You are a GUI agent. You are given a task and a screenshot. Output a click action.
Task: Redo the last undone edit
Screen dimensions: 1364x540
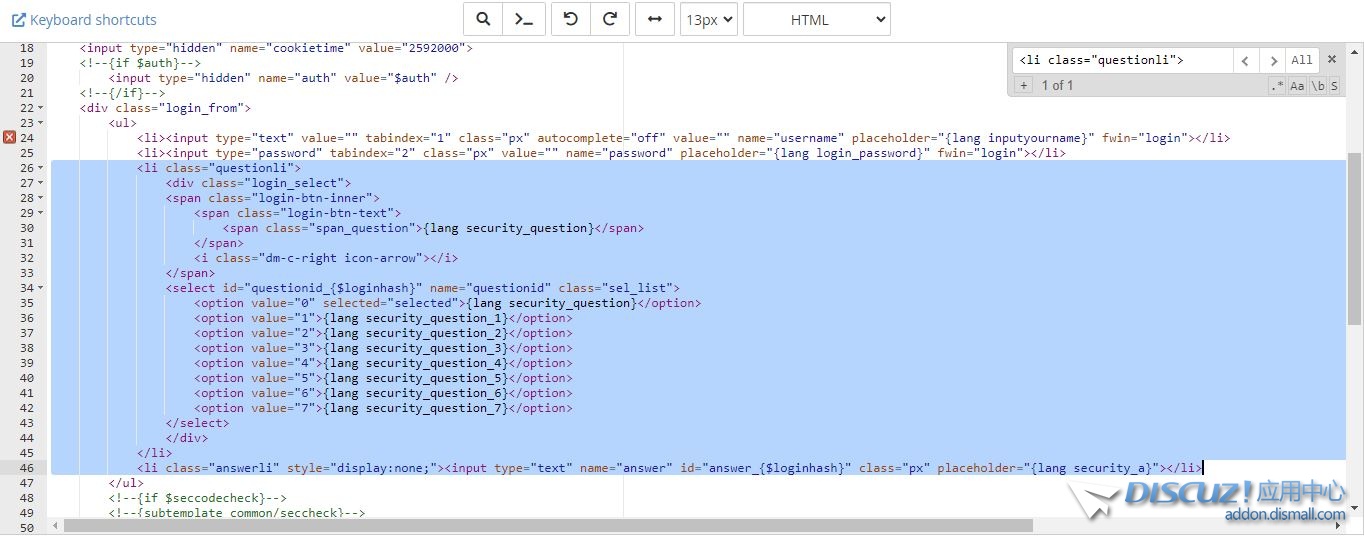(610, 20)
